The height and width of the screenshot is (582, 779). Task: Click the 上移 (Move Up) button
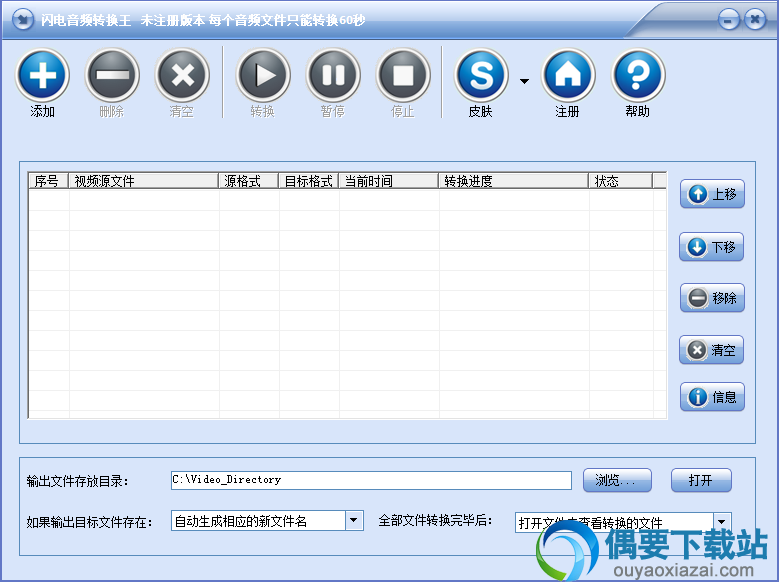click(712, 194)
